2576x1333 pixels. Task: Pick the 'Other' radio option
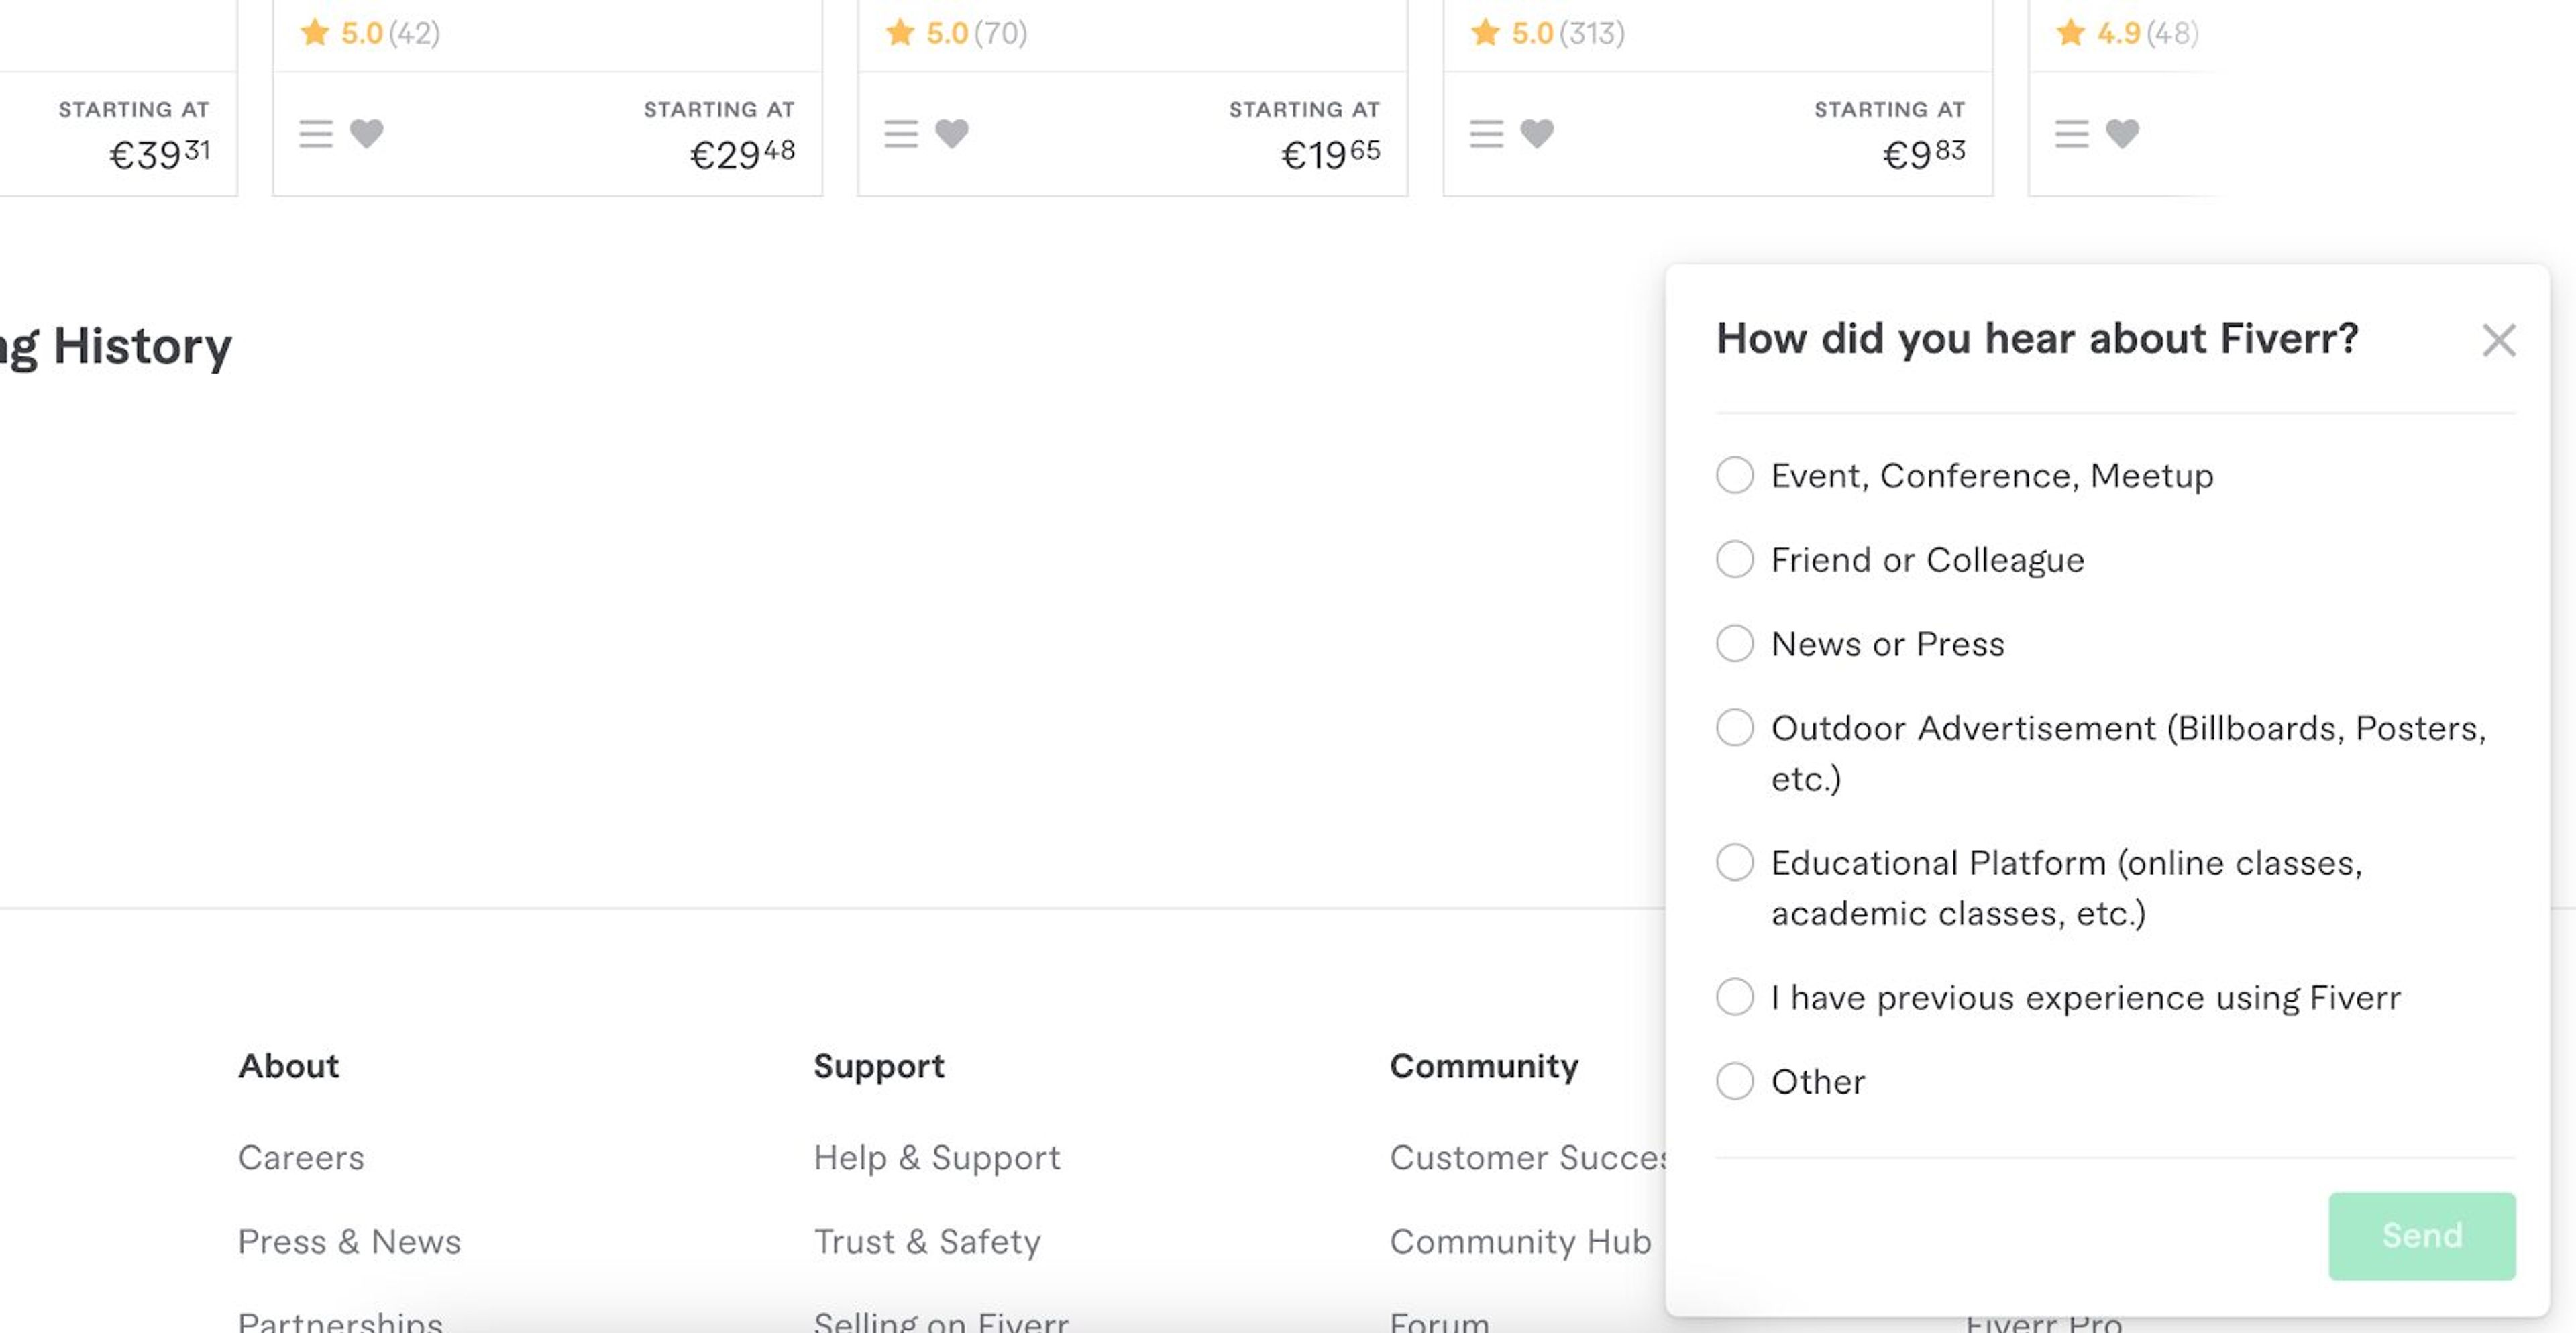click(1734, 1081)
